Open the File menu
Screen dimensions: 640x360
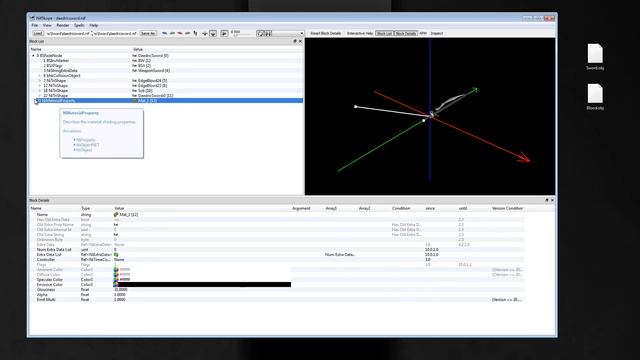click(35, 25)
